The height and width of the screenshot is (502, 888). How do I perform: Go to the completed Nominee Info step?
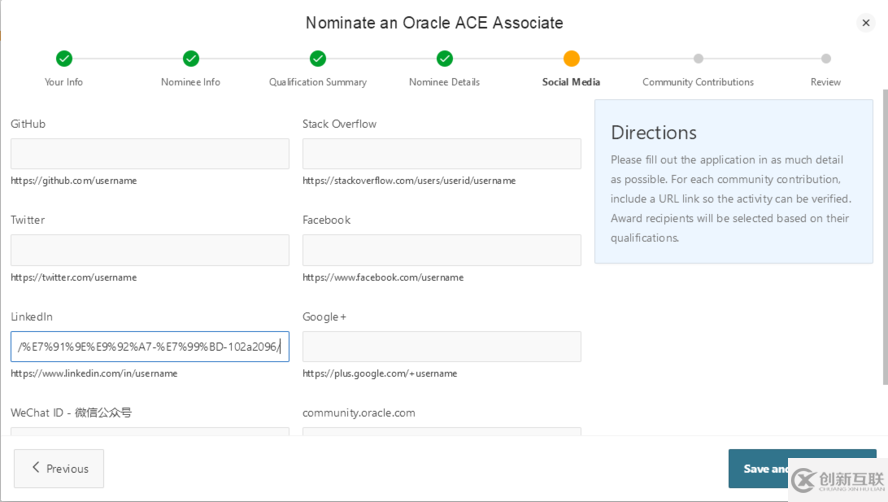[191, 58]
